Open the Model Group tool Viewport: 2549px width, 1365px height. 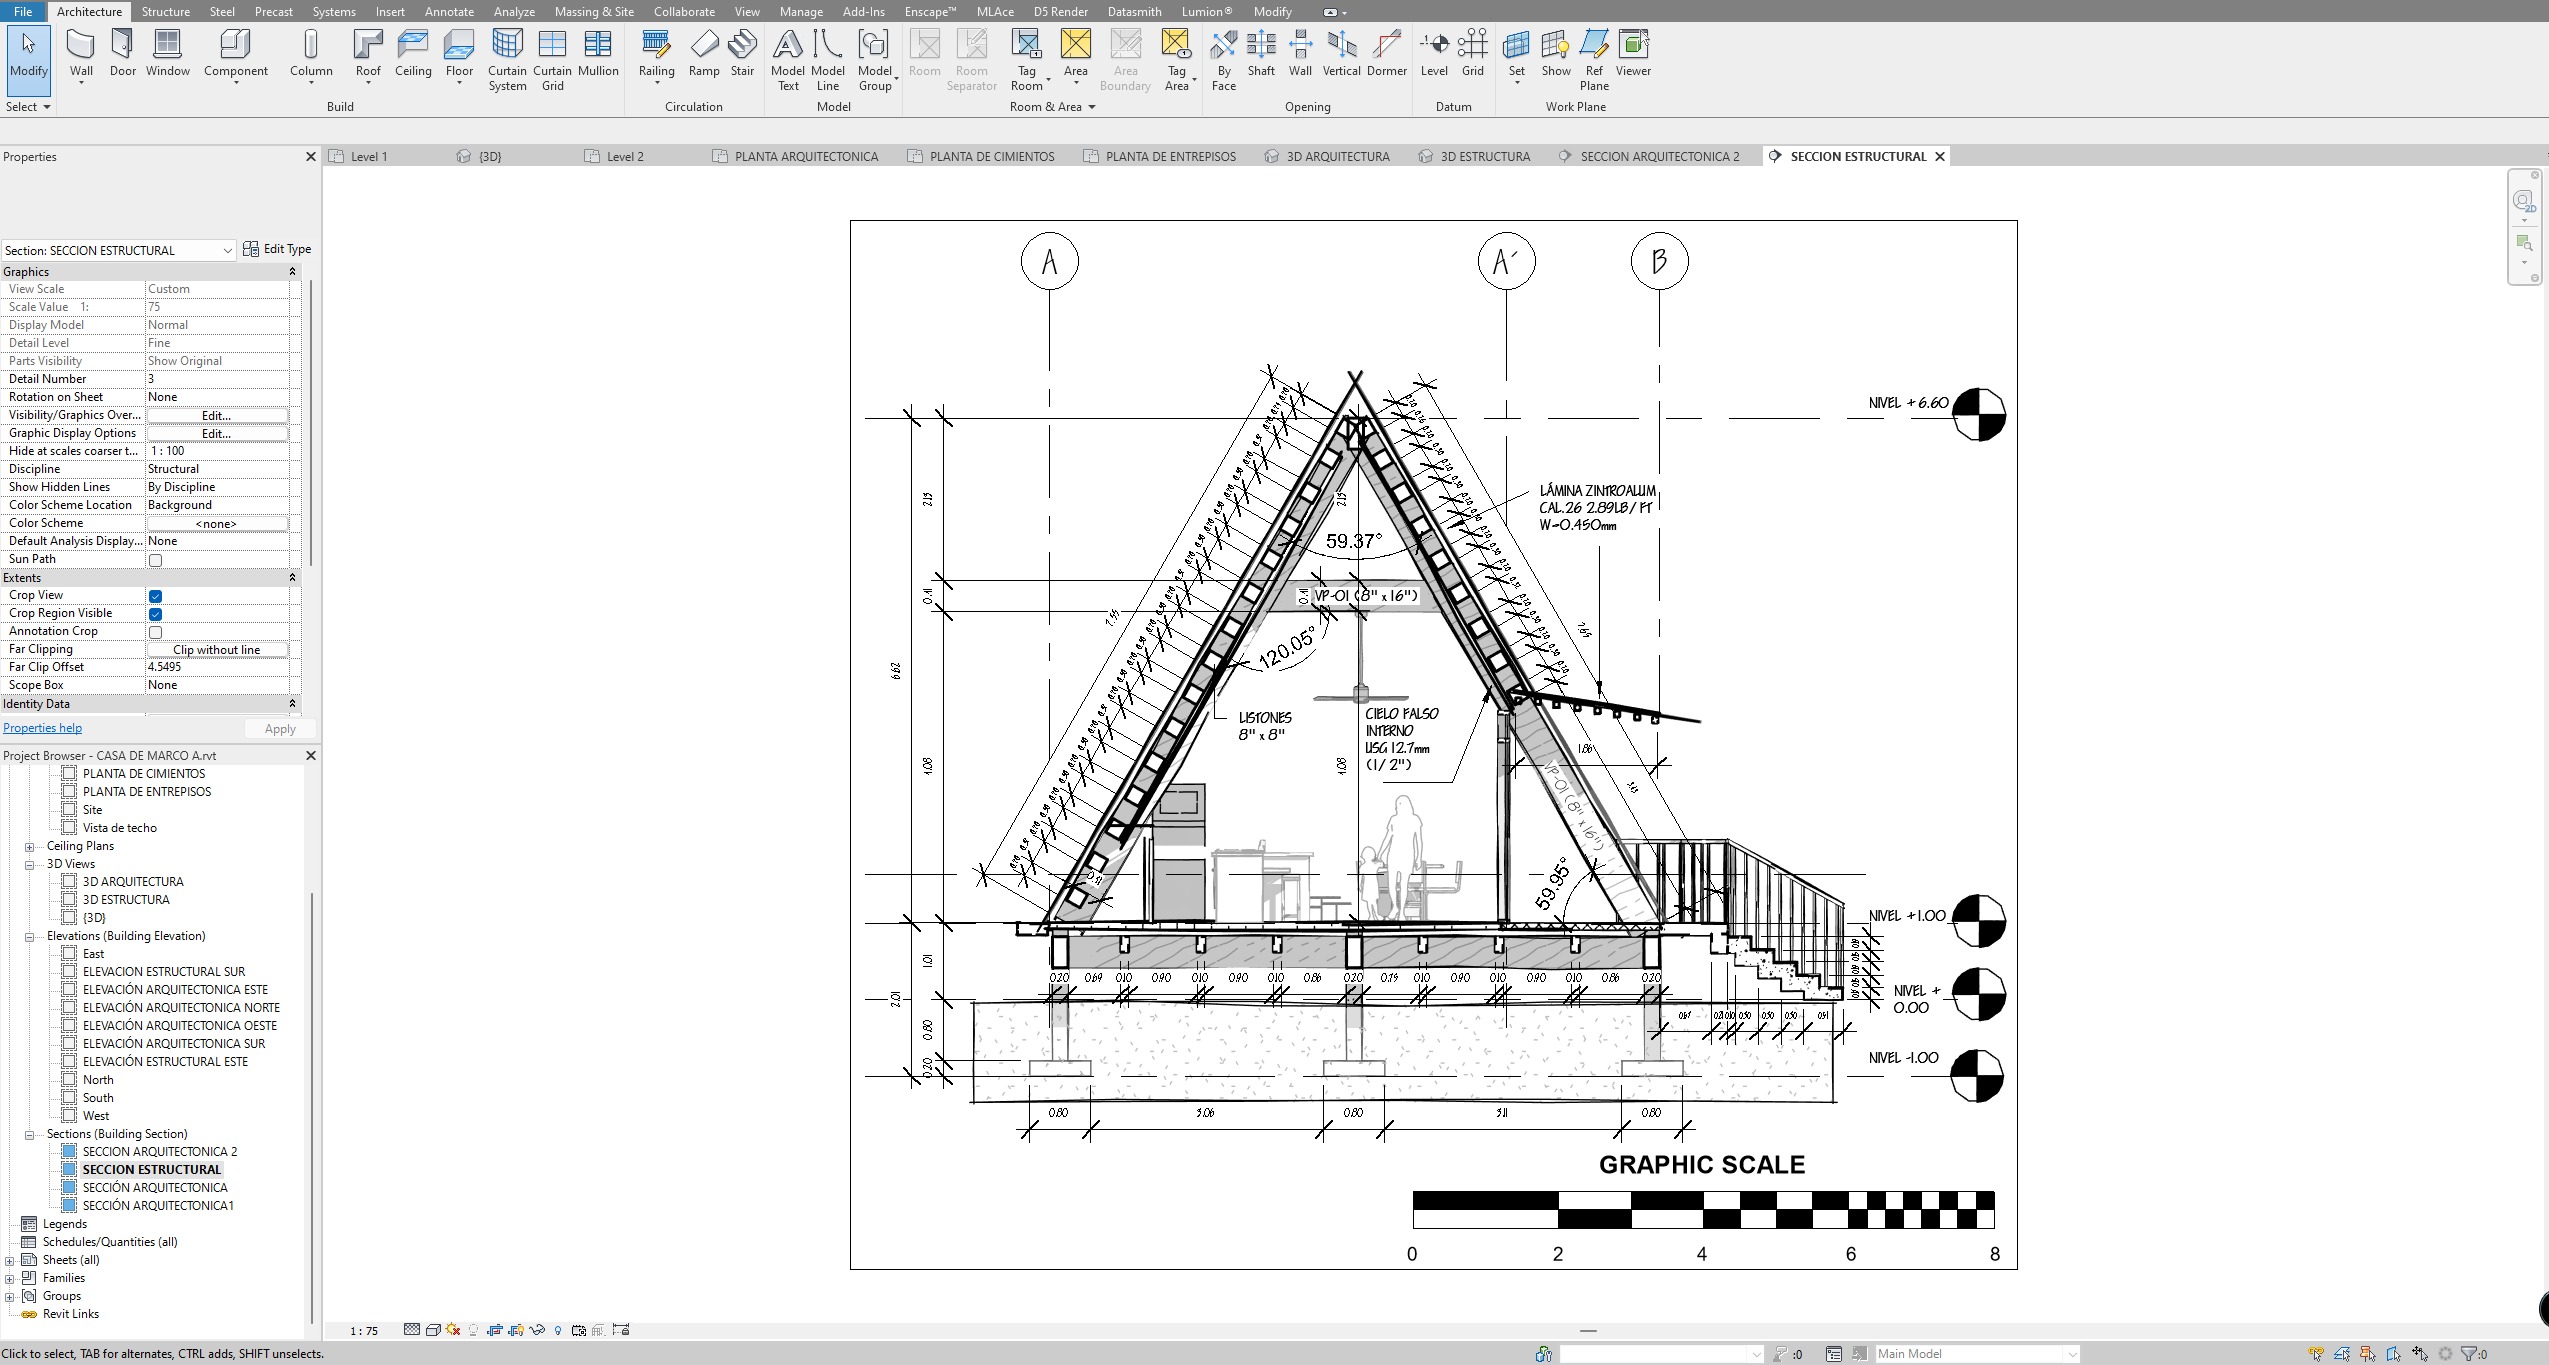[875, 60]
